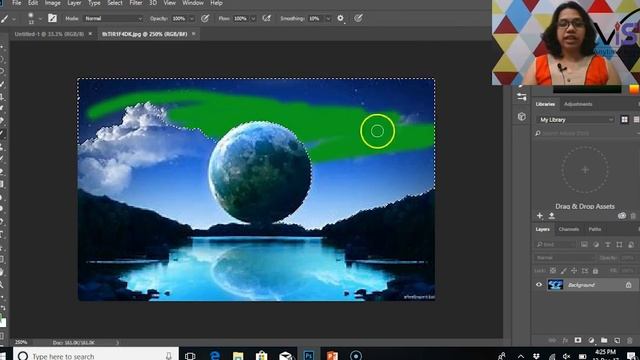Click the zoom level field in status bar
This screenshot has width=640, height=360.
[x=21, y=342]
